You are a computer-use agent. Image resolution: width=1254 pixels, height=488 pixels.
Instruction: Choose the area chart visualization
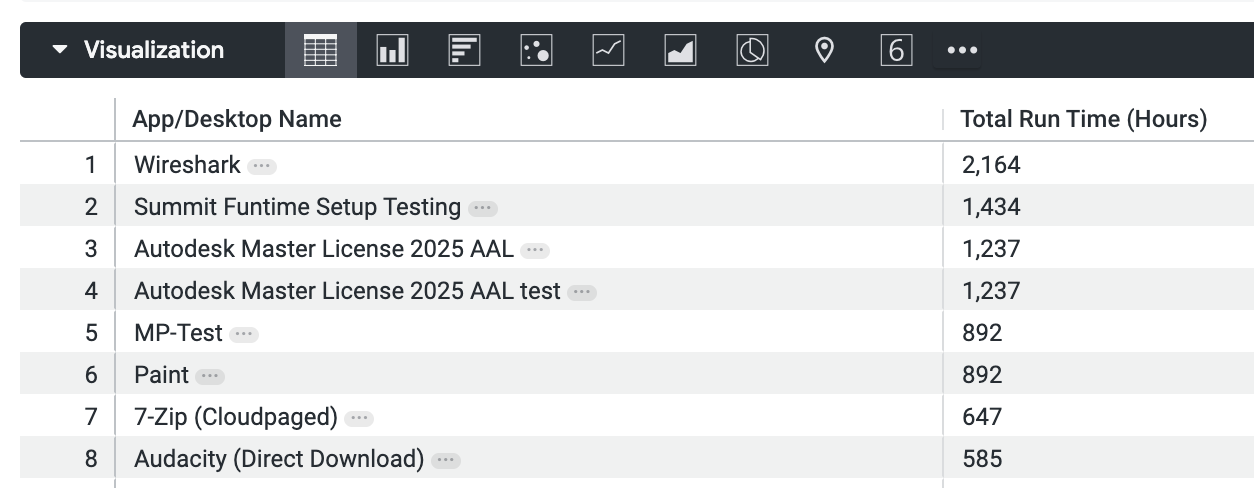(x=680, y=50)
